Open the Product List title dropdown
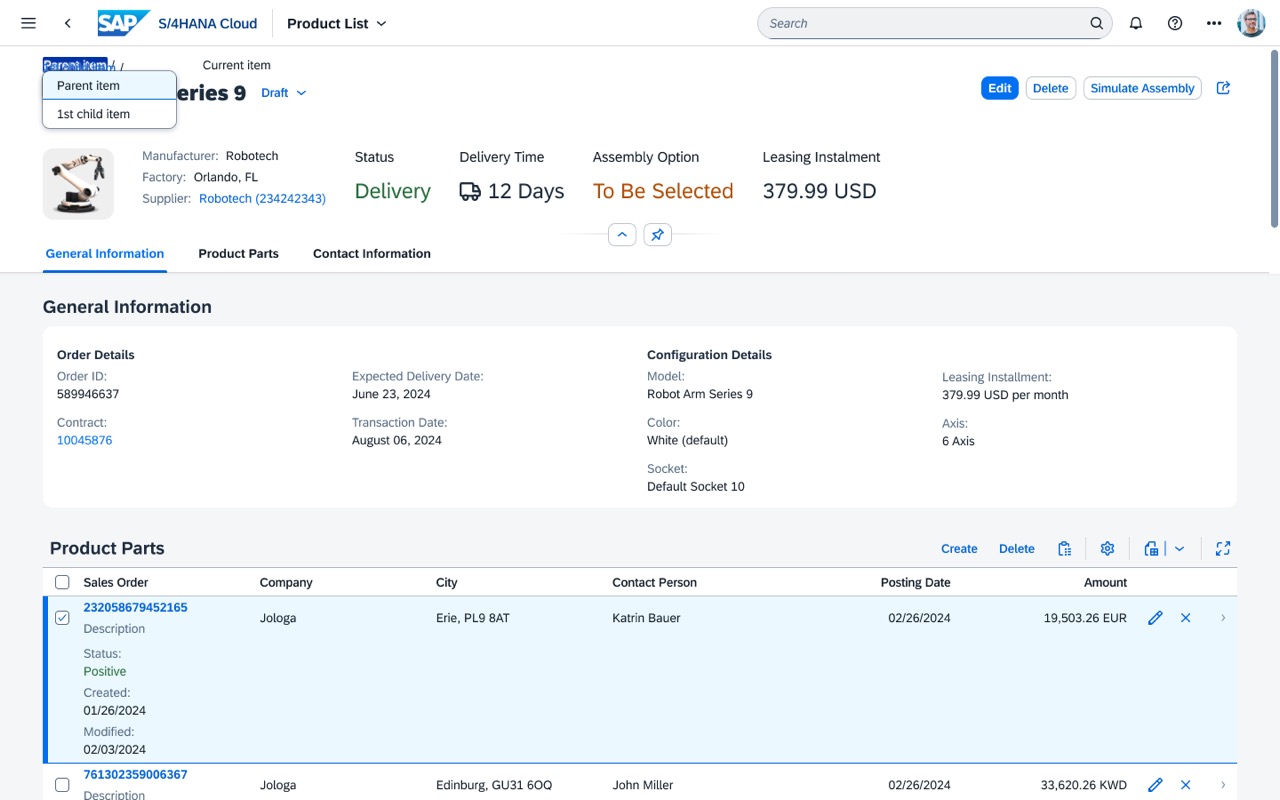1280x800 pixels. (337, 23)
